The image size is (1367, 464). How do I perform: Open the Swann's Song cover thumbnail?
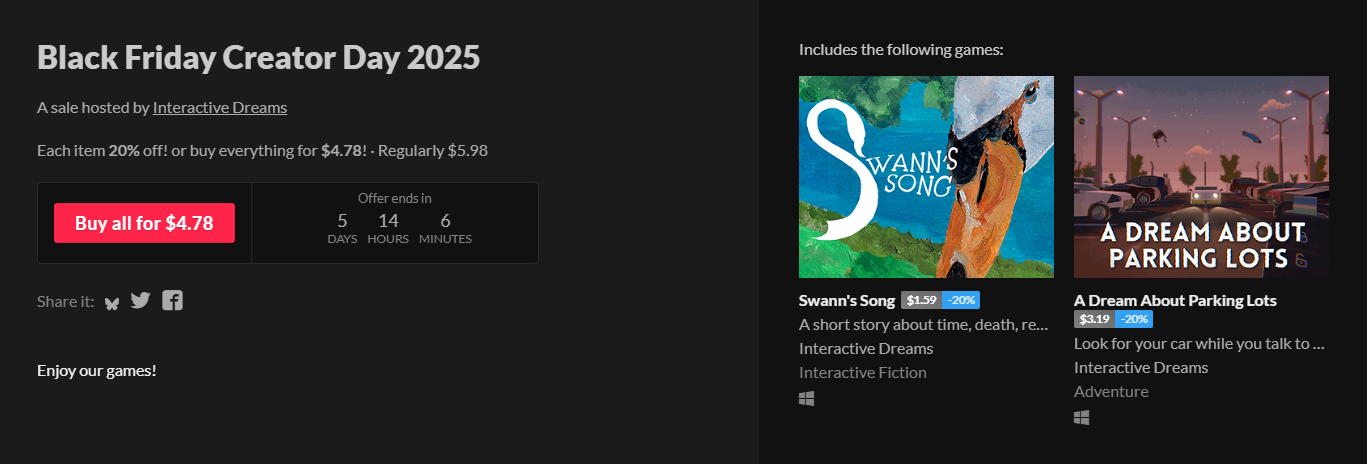click(x=926, y=177)
